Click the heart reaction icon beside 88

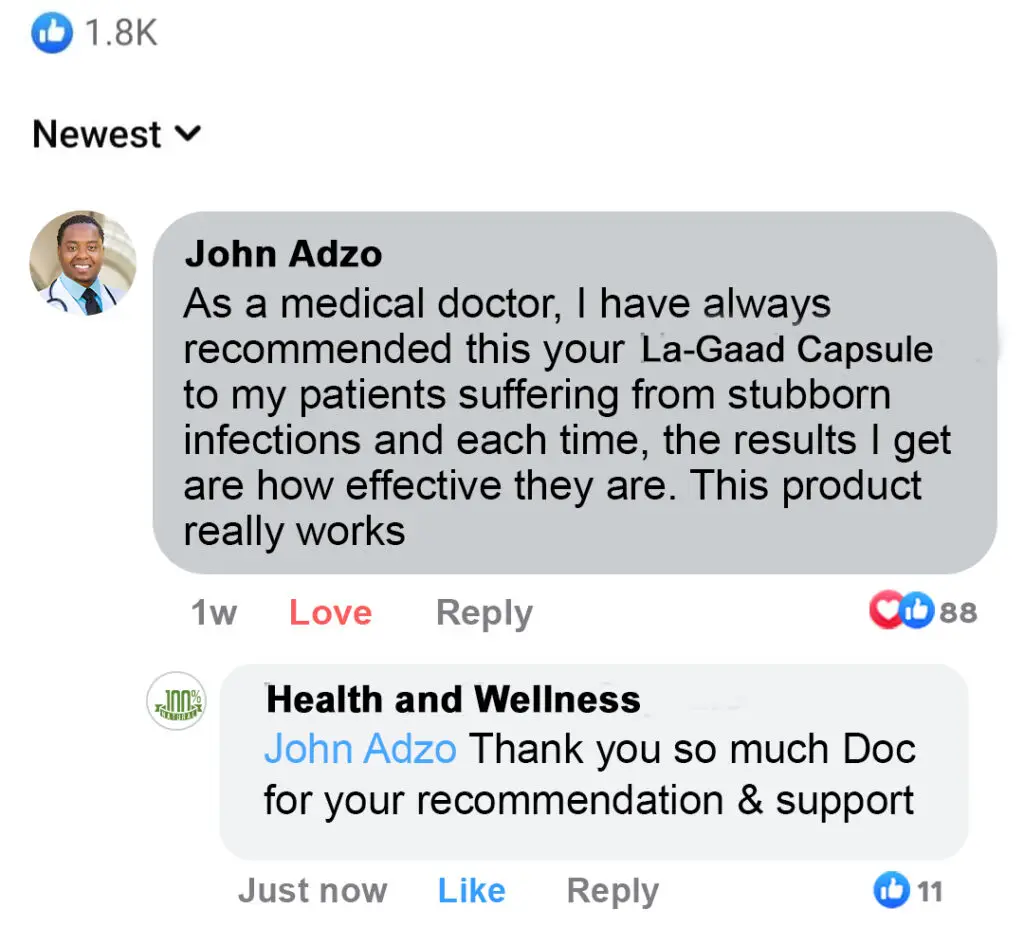[x=885, y=611]
